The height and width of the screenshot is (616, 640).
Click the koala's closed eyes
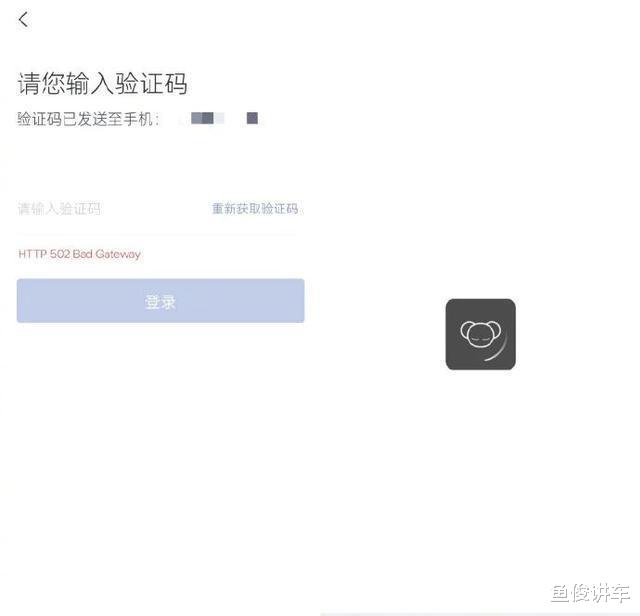[x=480, y=338]
